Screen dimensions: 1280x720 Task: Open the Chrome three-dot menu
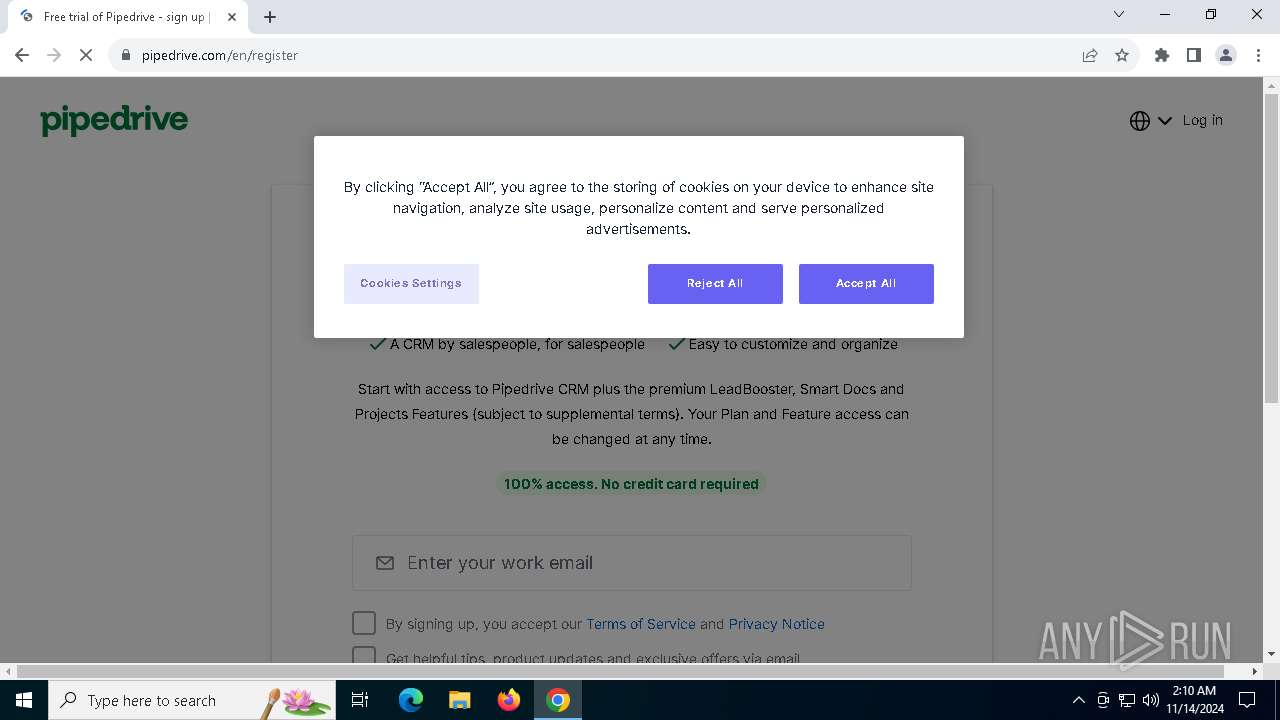(x=1258, y=55)
